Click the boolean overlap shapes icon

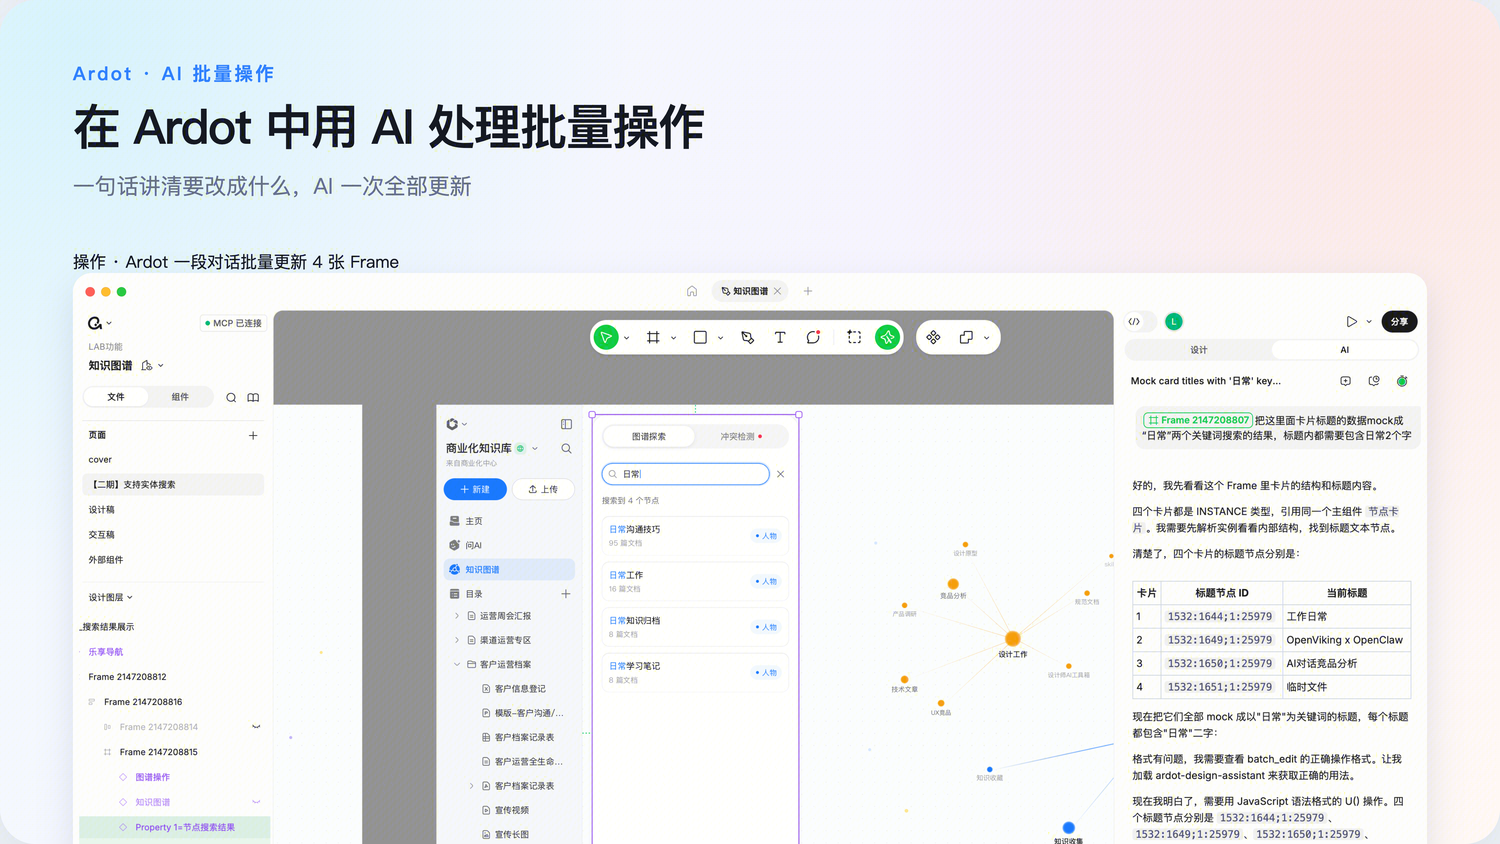pos(966,338)
